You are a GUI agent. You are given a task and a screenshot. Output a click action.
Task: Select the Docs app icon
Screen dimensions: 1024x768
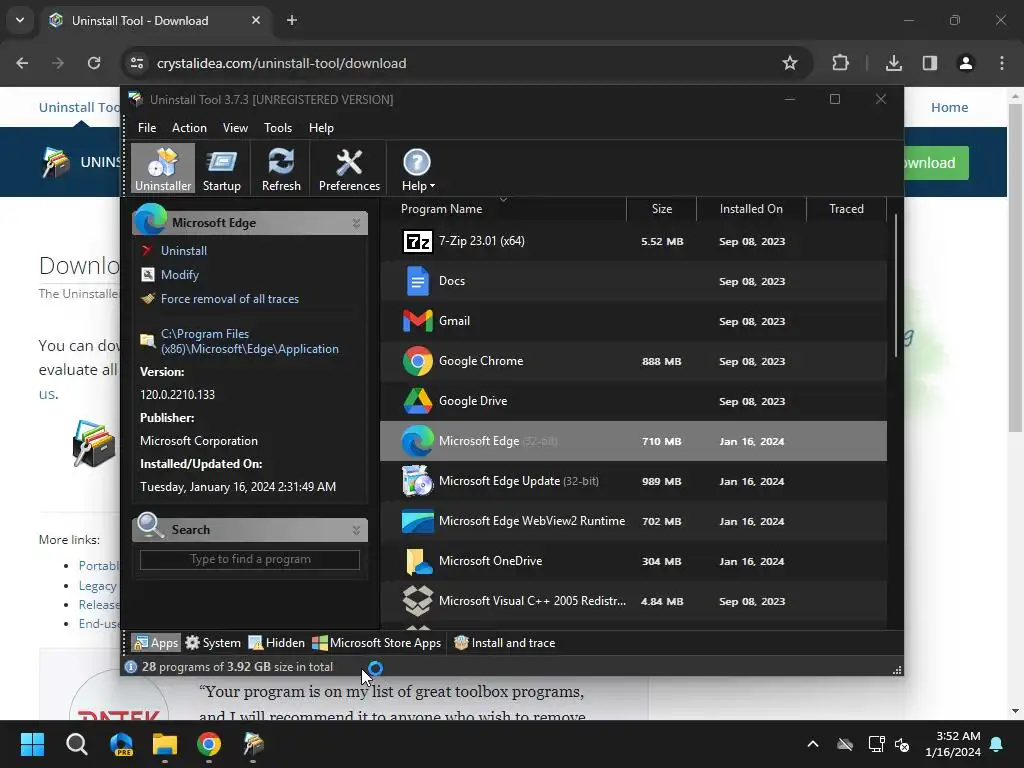point(417,281)
